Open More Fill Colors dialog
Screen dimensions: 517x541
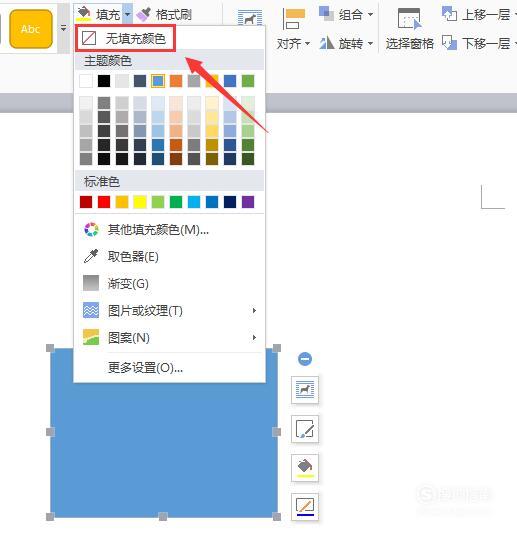pyautogui.click(x=169, y=229)
